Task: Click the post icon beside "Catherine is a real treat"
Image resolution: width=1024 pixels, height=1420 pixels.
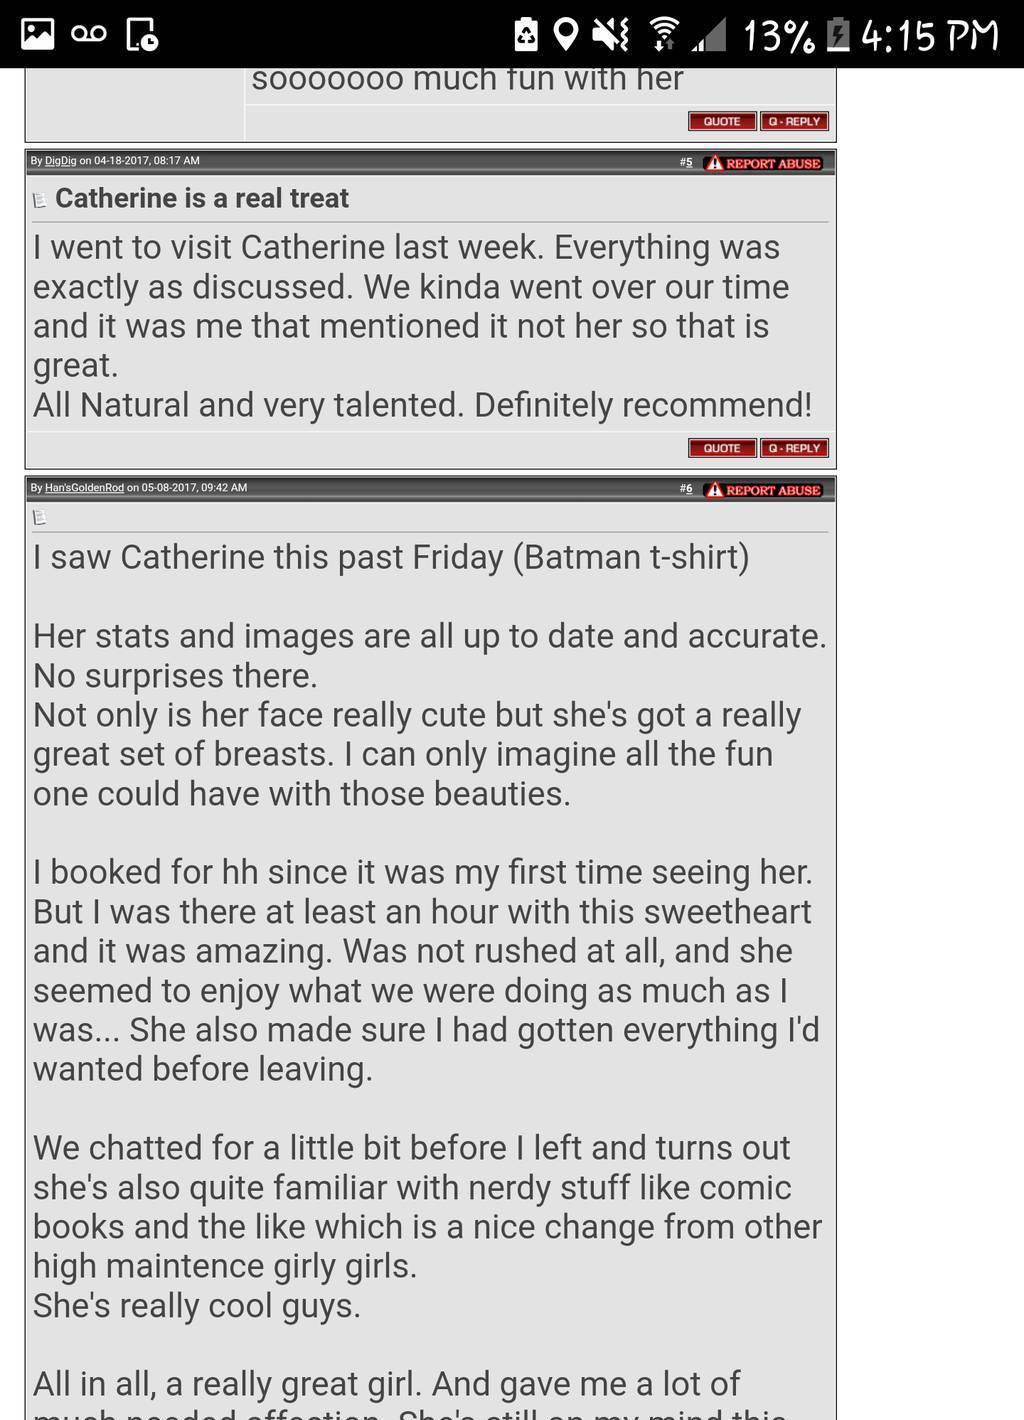Action: point(40,200)
